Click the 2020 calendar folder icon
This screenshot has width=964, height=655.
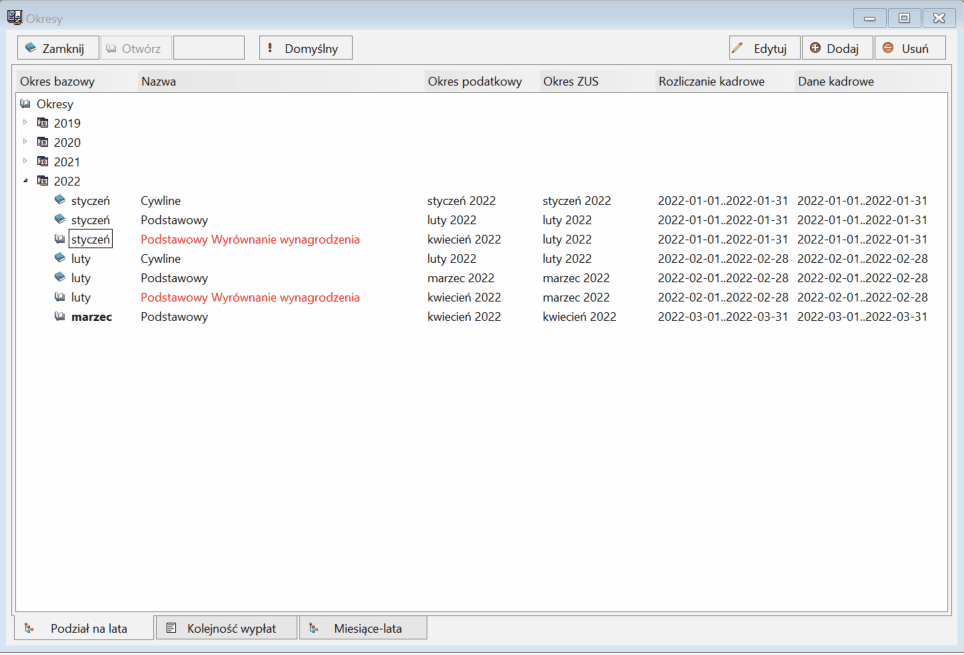click(x=42, y=142)
